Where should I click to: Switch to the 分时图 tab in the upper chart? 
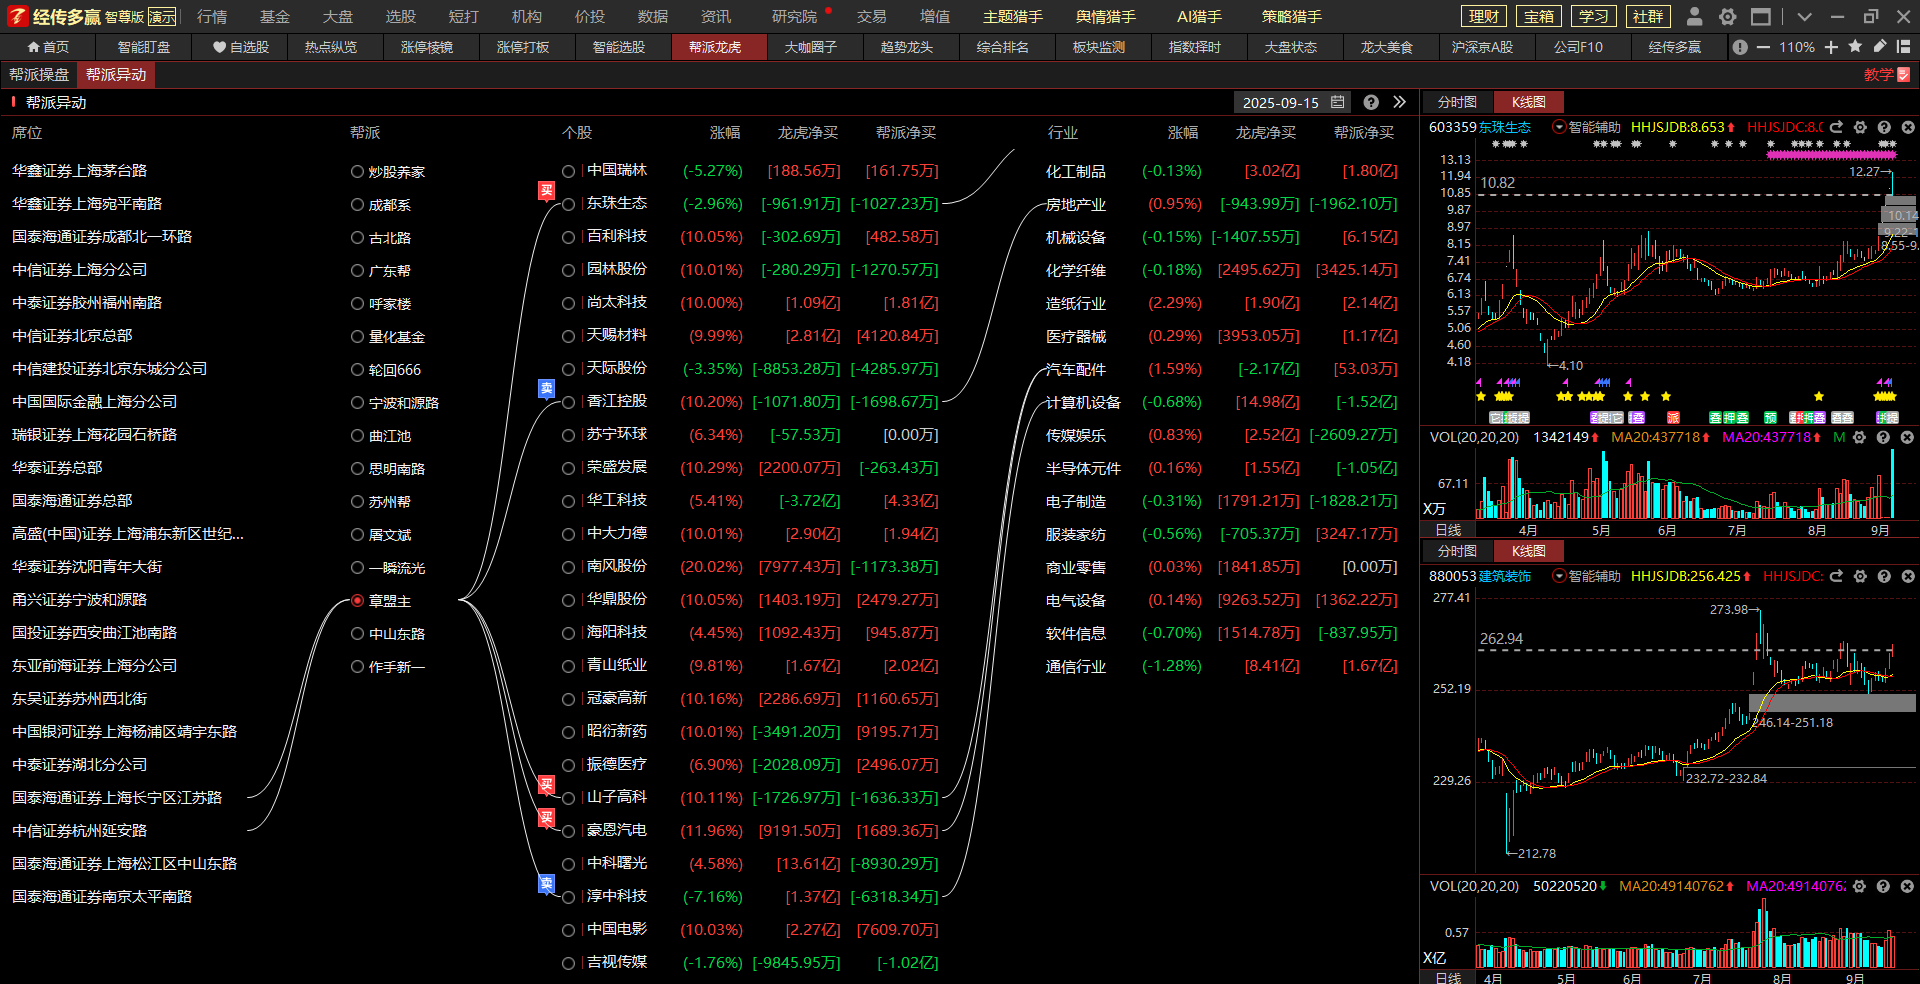(1457, 102)
